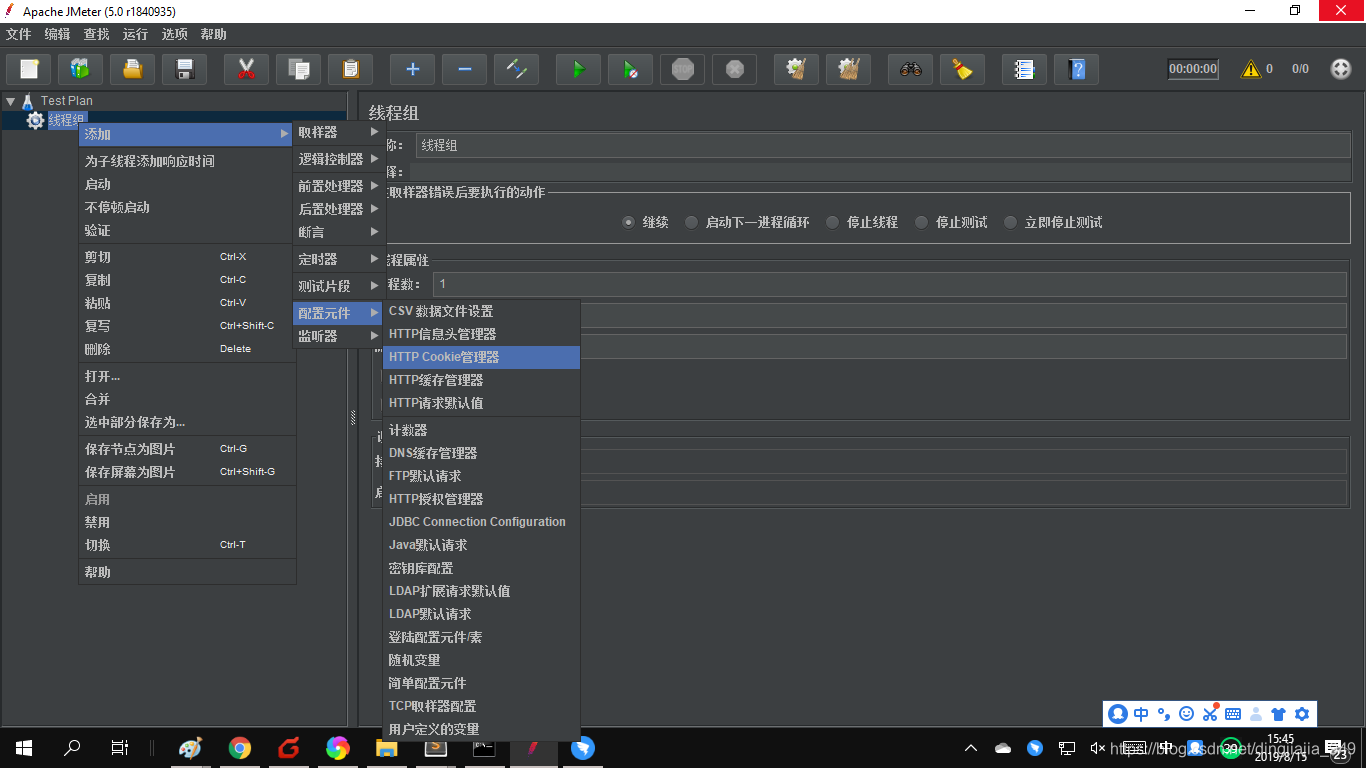Click the 线程数 input field

pyautogui.click(x=890, y=284)
